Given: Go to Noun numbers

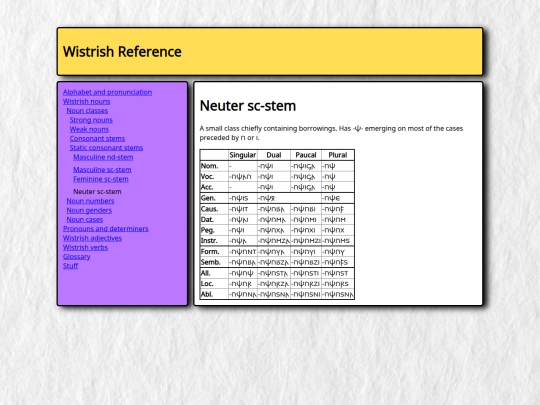Looking at the screenshot, I should (90, 201).
